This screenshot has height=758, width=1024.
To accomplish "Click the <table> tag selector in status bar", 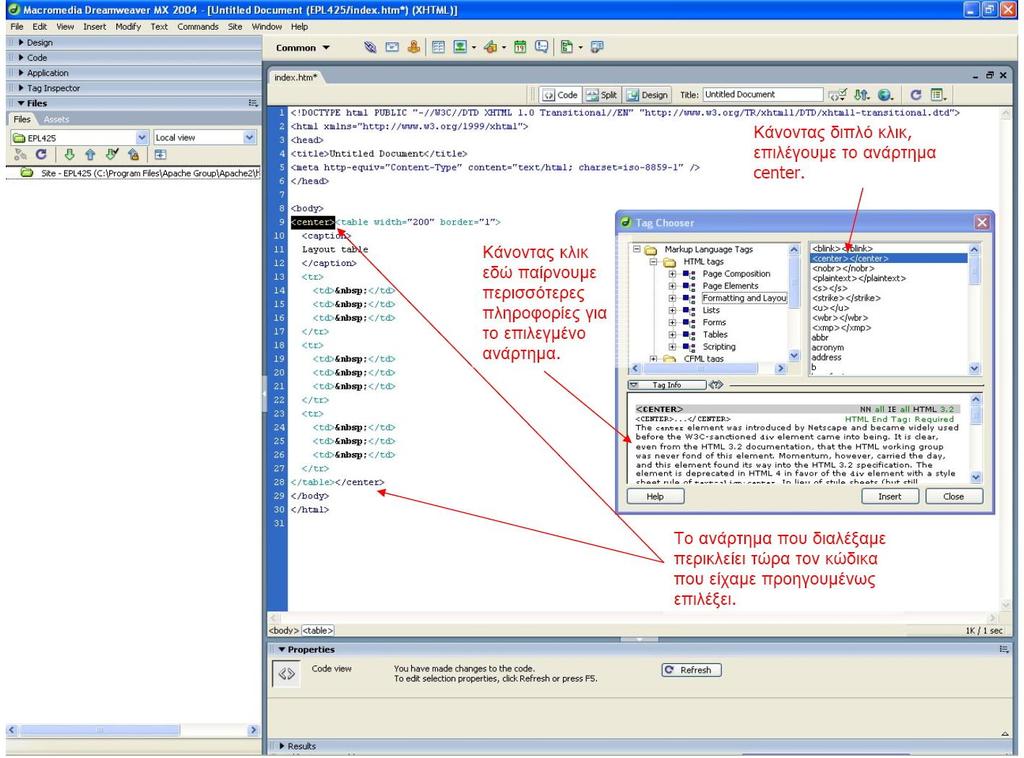I will coord(318,631).
